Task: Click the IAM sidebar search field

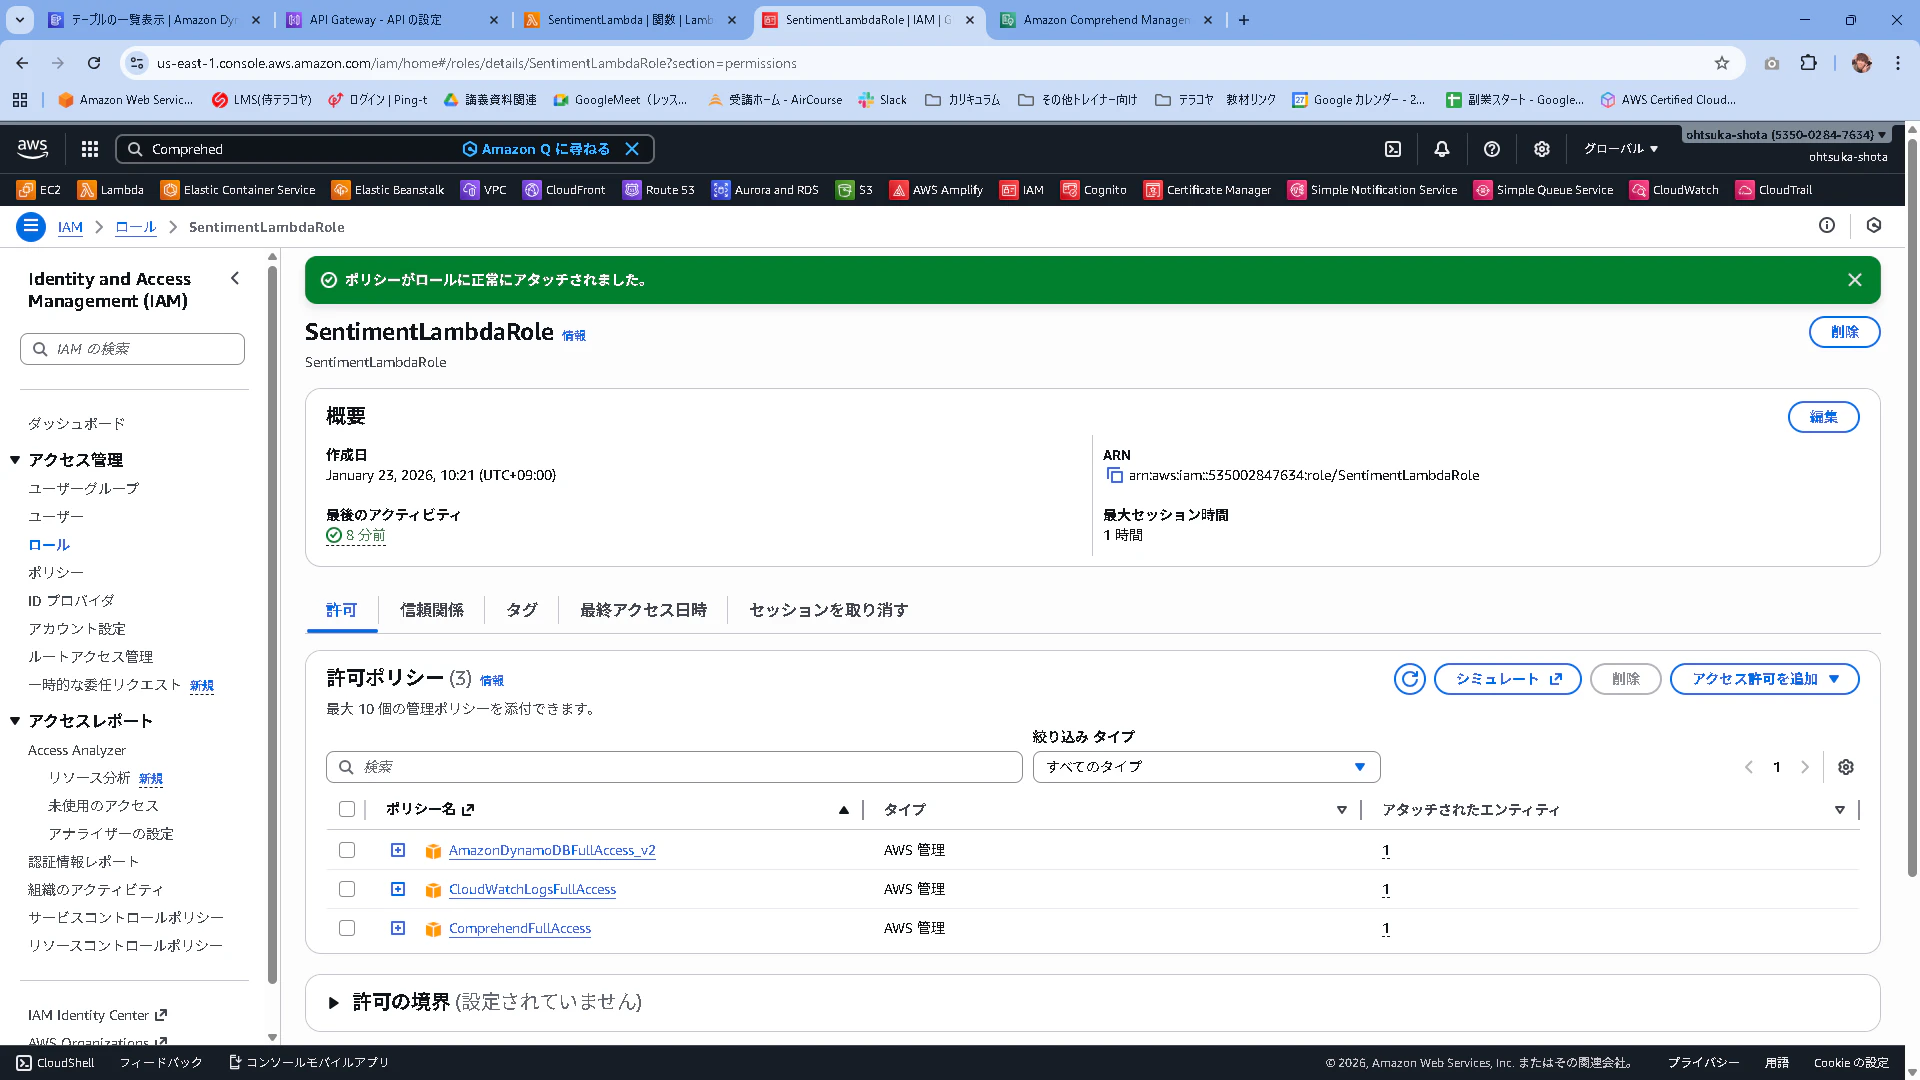Action: (x=132, y=349)
